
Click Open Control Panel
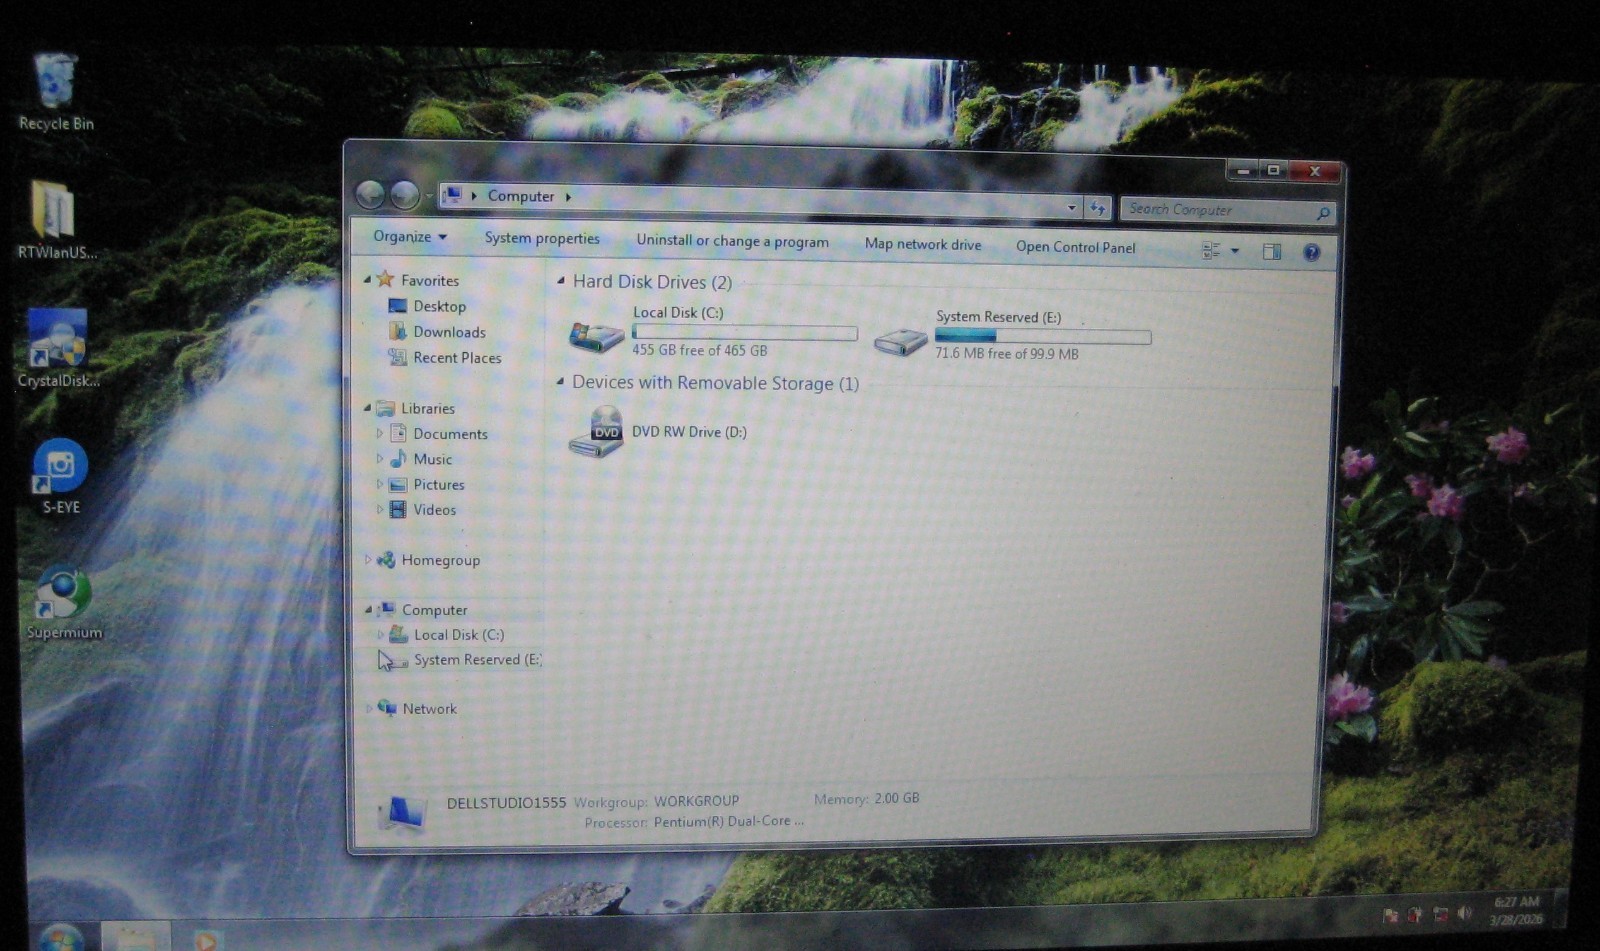(x=1076, y=247)
